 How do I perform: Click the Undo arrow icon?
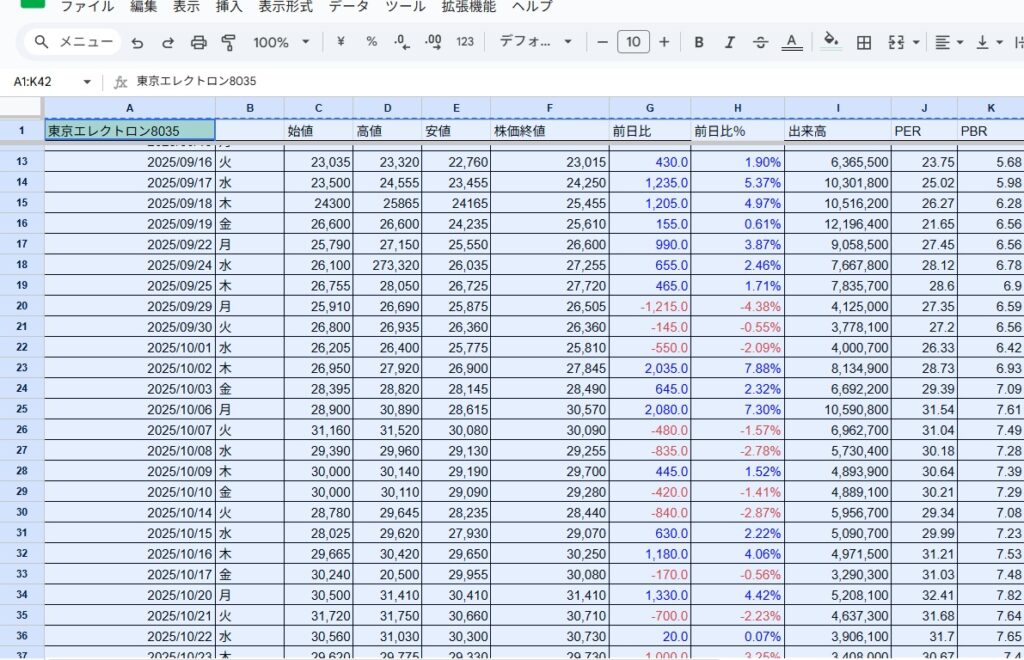137,42
